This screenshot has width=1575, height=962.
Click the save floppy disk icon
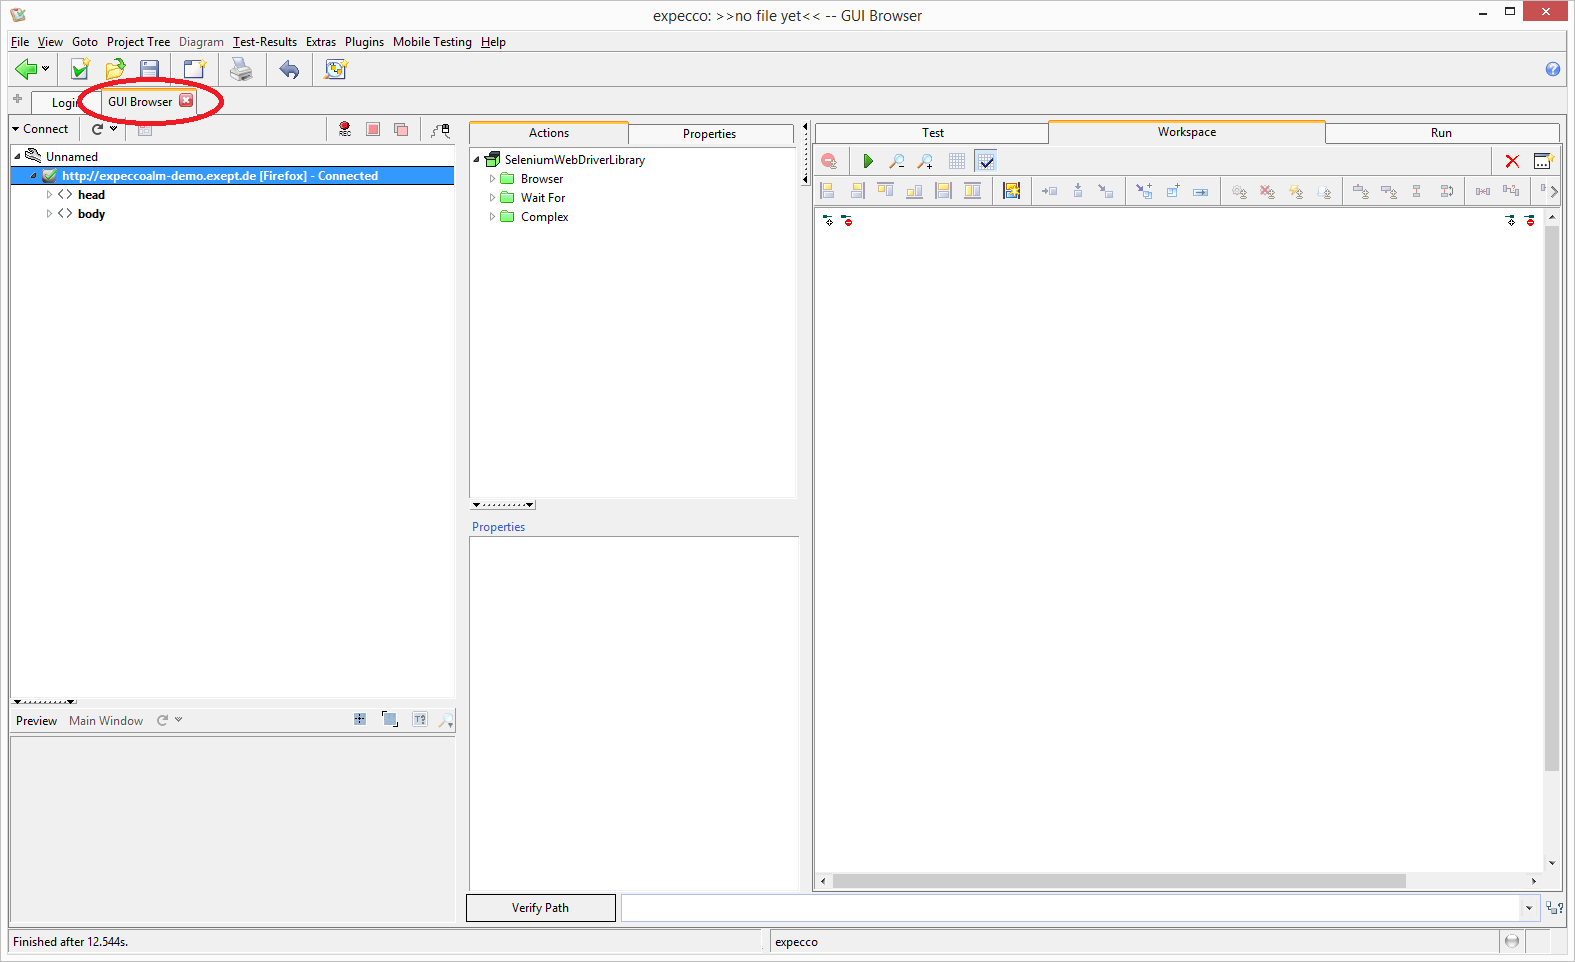click(150, 69)
